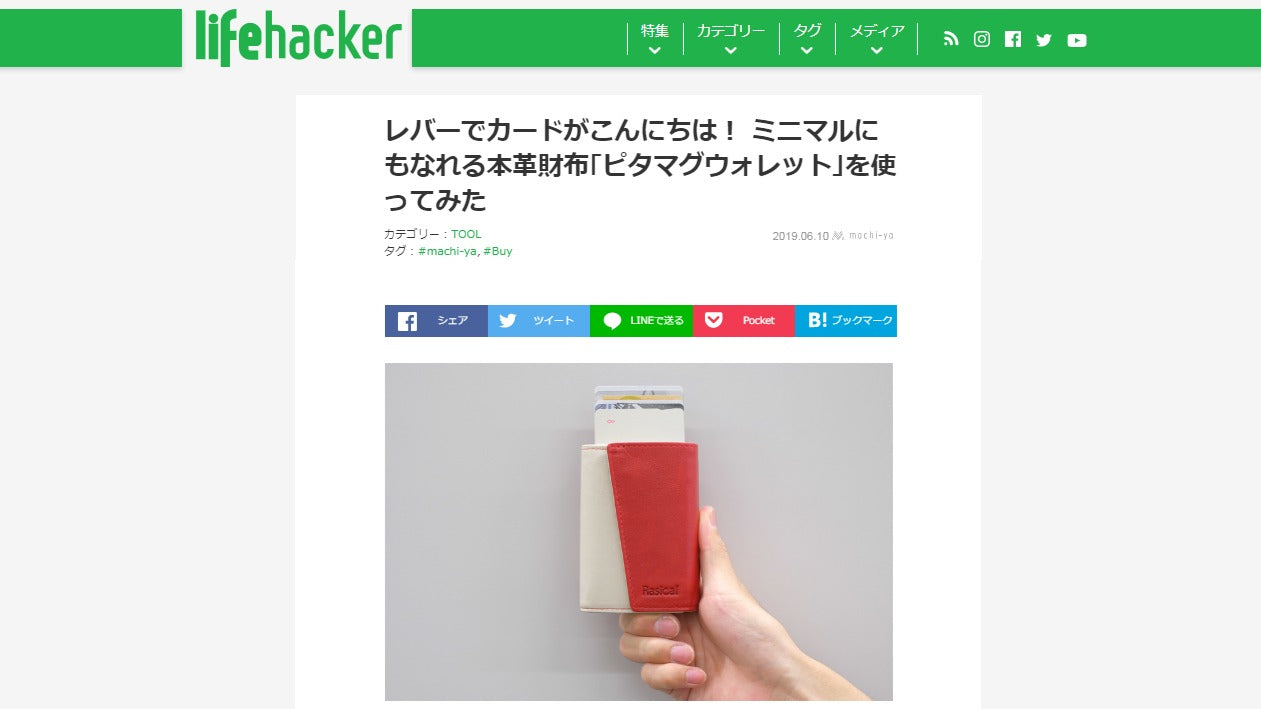Share article via Facebook シェア button
1261x709 pixels.
pos(436,321)
